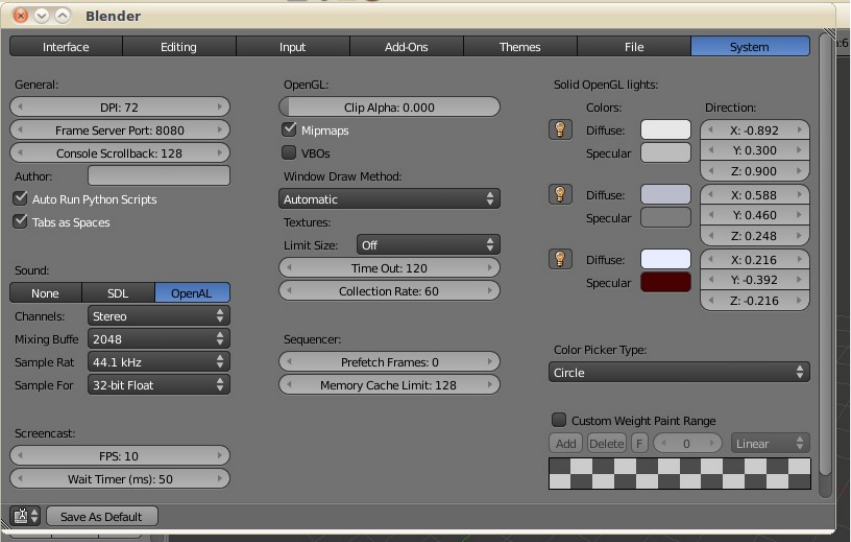Click first light Diffuse color swatch
The width and height of the screenshot is (851, 542).
click(665, 130)
